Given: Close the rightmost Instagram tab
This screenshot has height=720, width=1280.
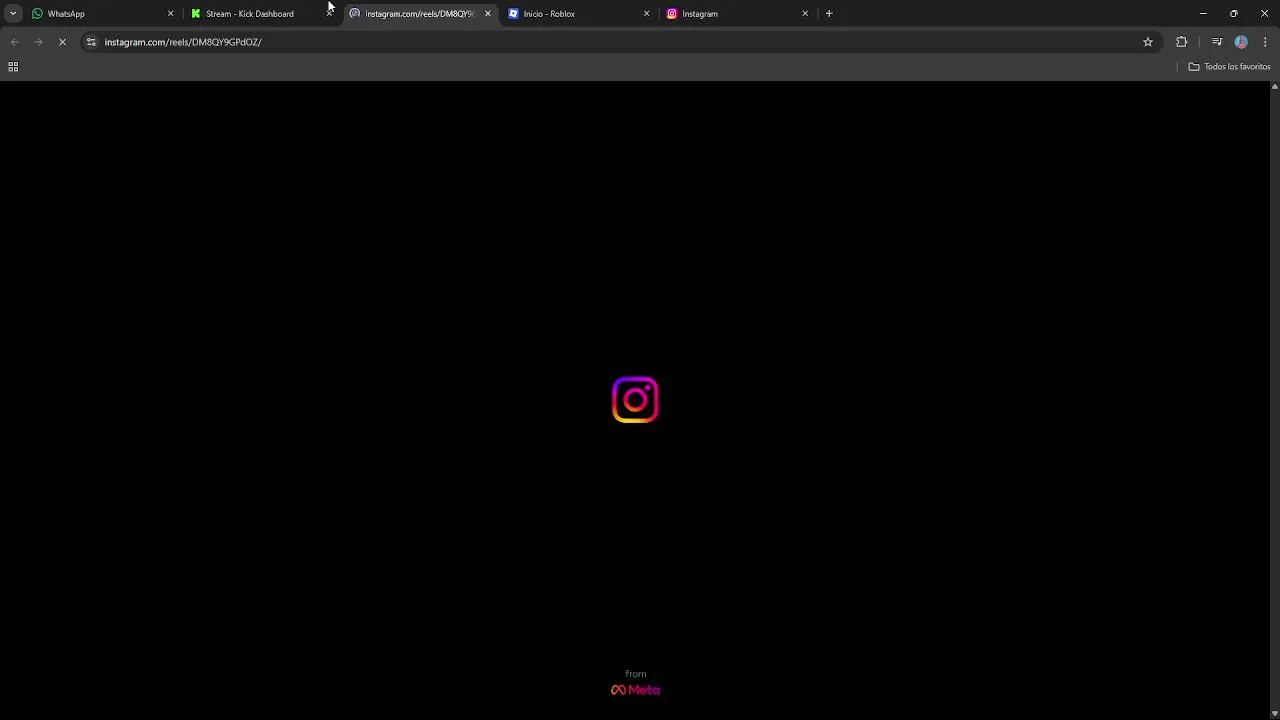Looking at the screenshot, I should [x=805, y=14].
